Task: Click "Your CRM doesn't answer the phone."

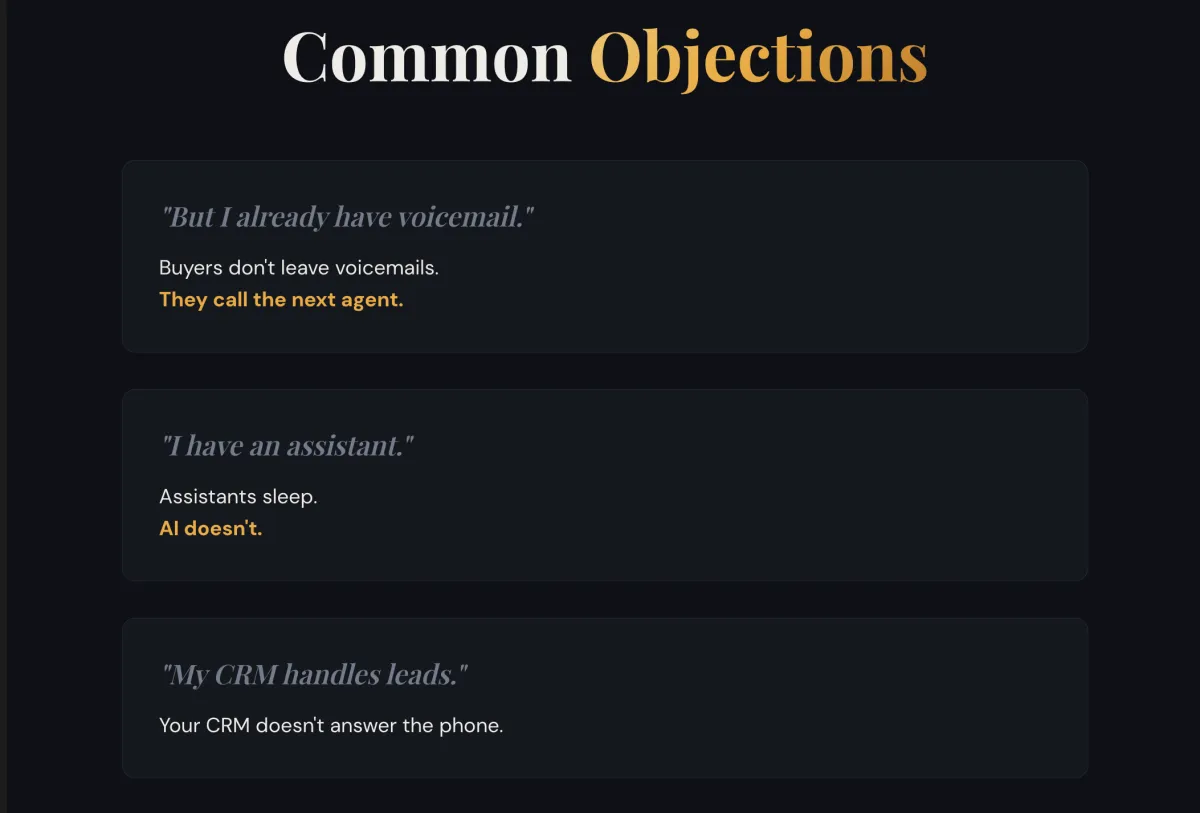Action: click(331, 726)
